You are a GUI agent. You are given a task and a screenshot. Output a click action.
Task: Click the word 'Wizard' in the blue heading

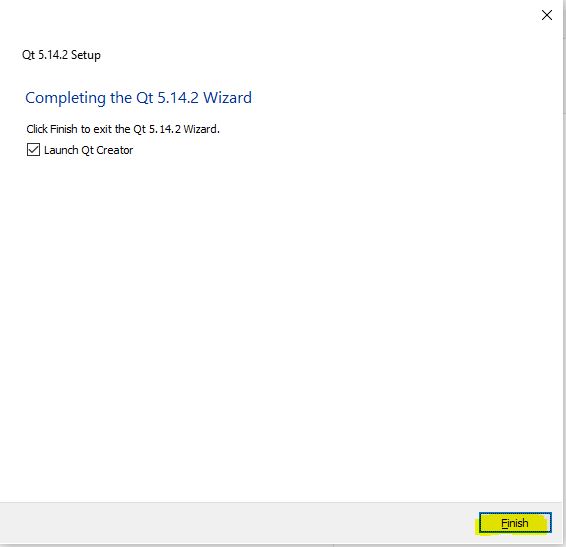(228, 97)
